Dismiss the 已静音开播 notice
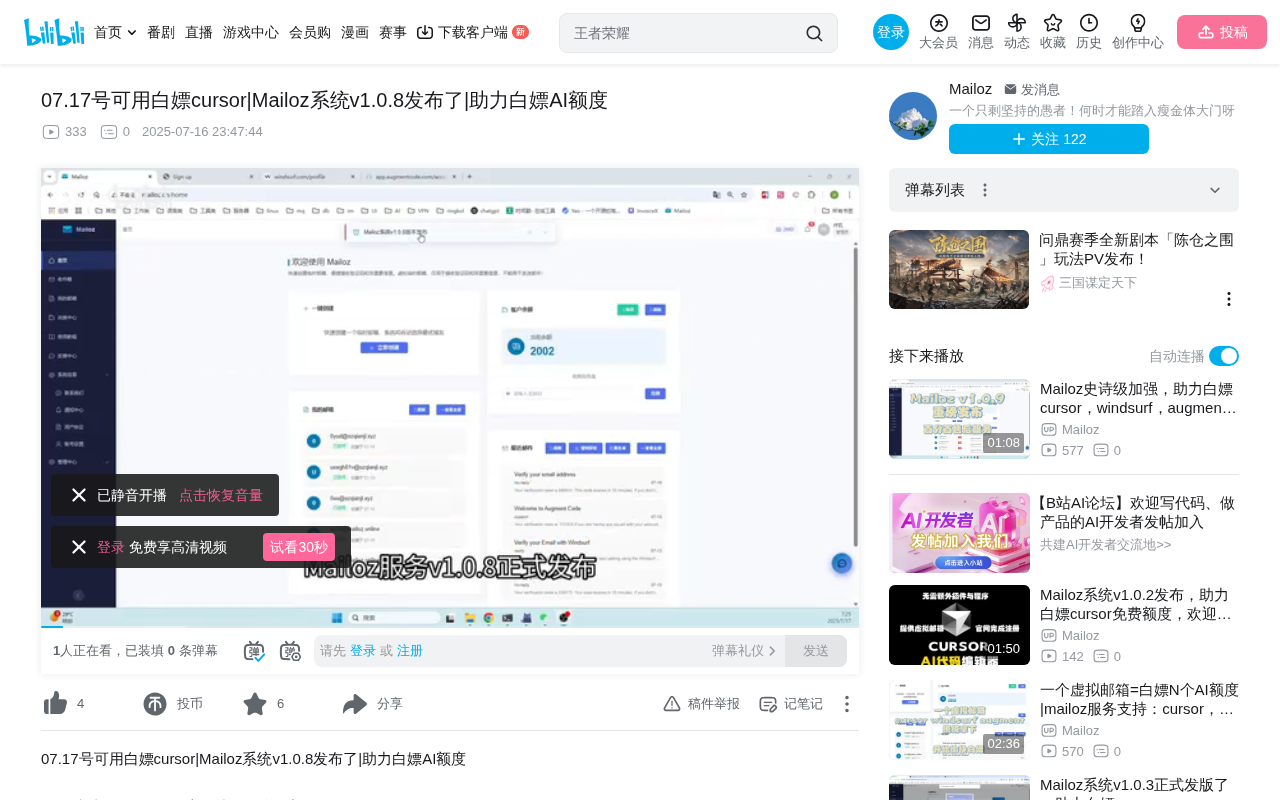The height and width of the screenshot is (800, 1280). pos(79,495)
